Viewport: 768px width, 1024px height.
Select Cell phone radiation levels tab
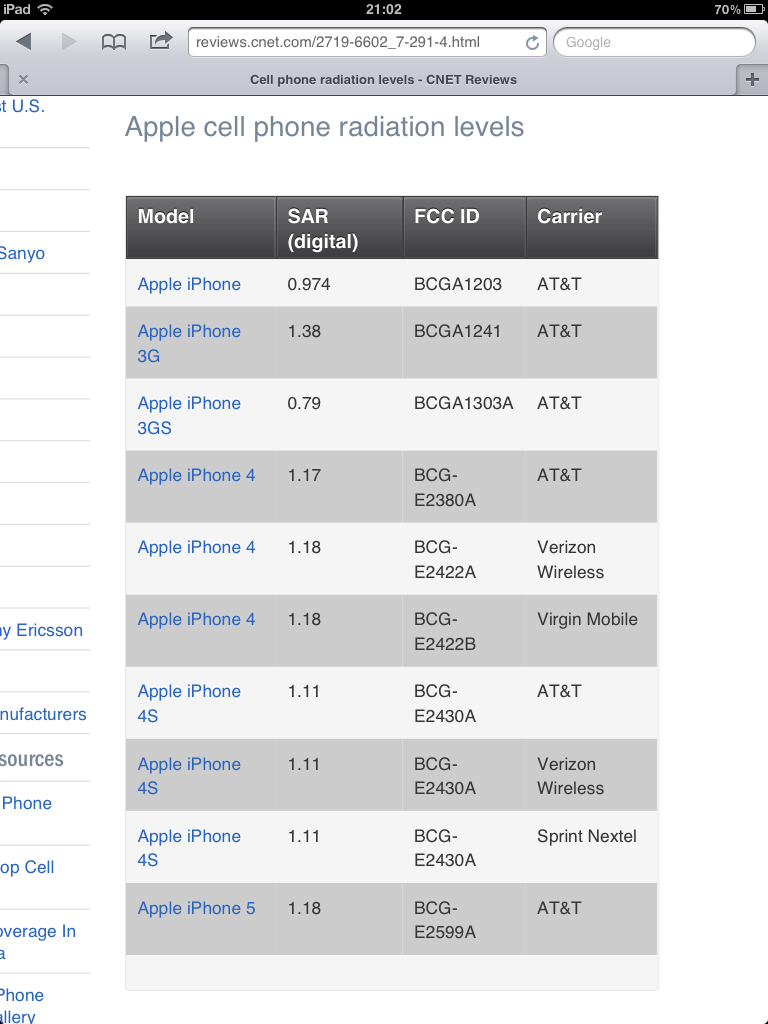(383, 80)
